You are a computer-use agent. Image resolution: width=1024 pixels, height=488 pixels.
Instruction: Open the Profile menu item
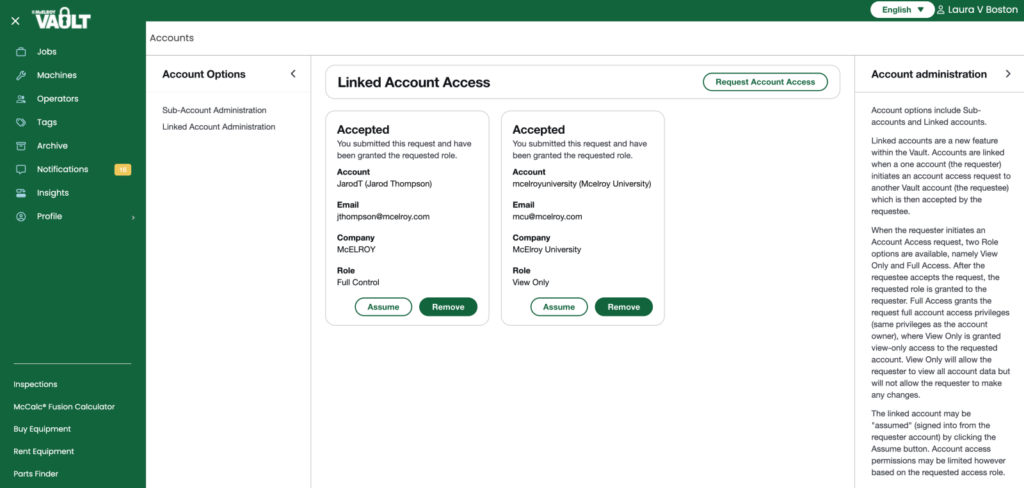50,216
